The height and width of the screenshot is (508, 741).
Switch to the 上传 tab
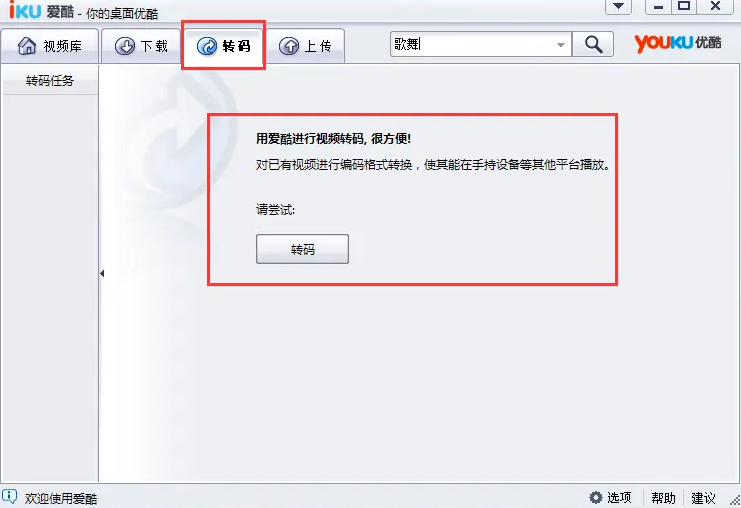coord(305,46)
